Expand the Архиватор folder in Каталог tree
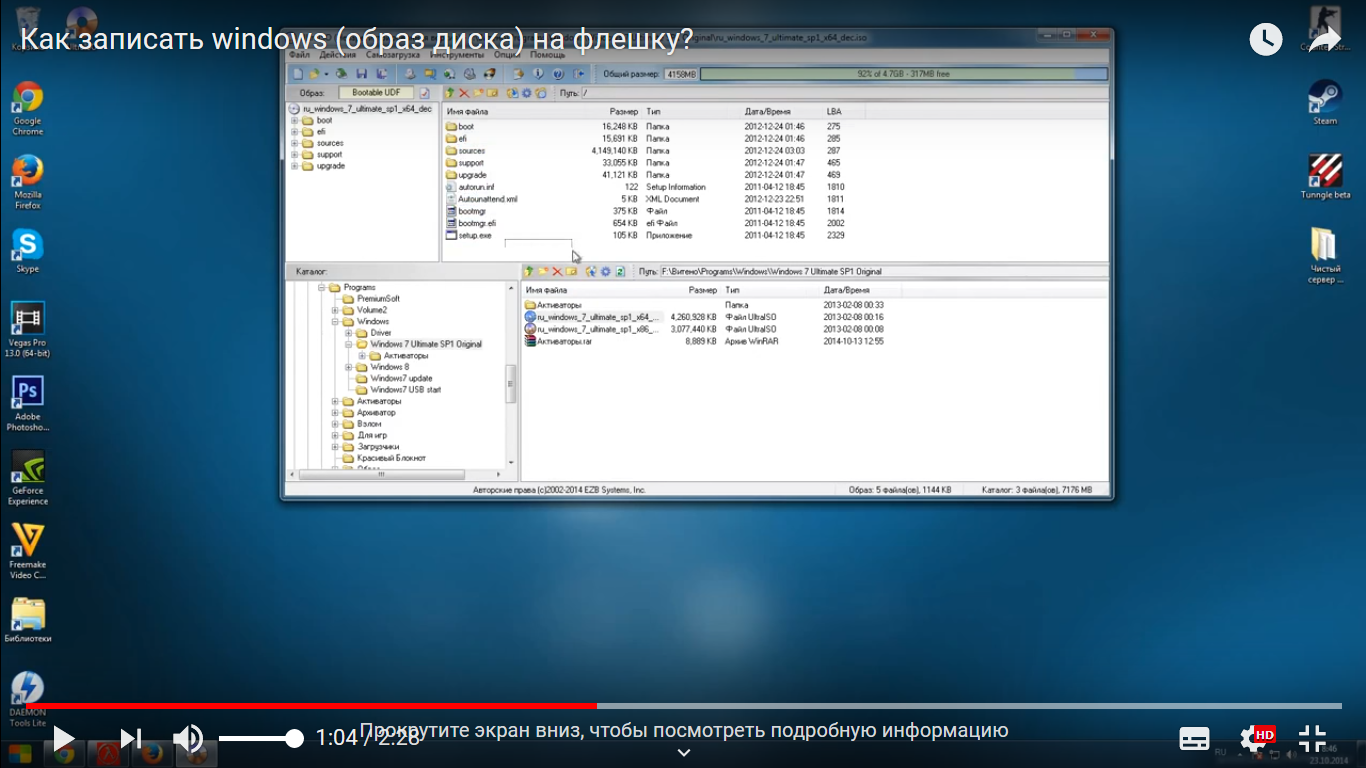Image resolution: width=1366 pixels, height=768 pixels. click(x=335, y=412)
